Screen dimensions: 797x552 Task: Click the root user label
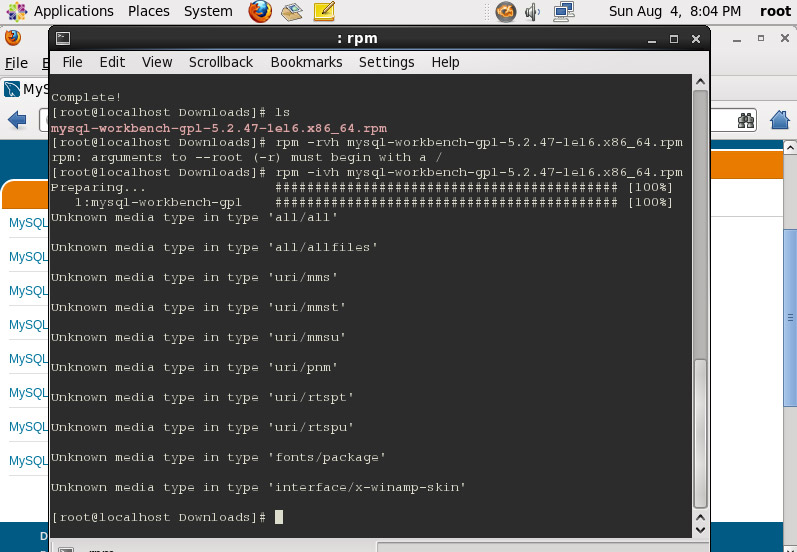pos(775,11)
